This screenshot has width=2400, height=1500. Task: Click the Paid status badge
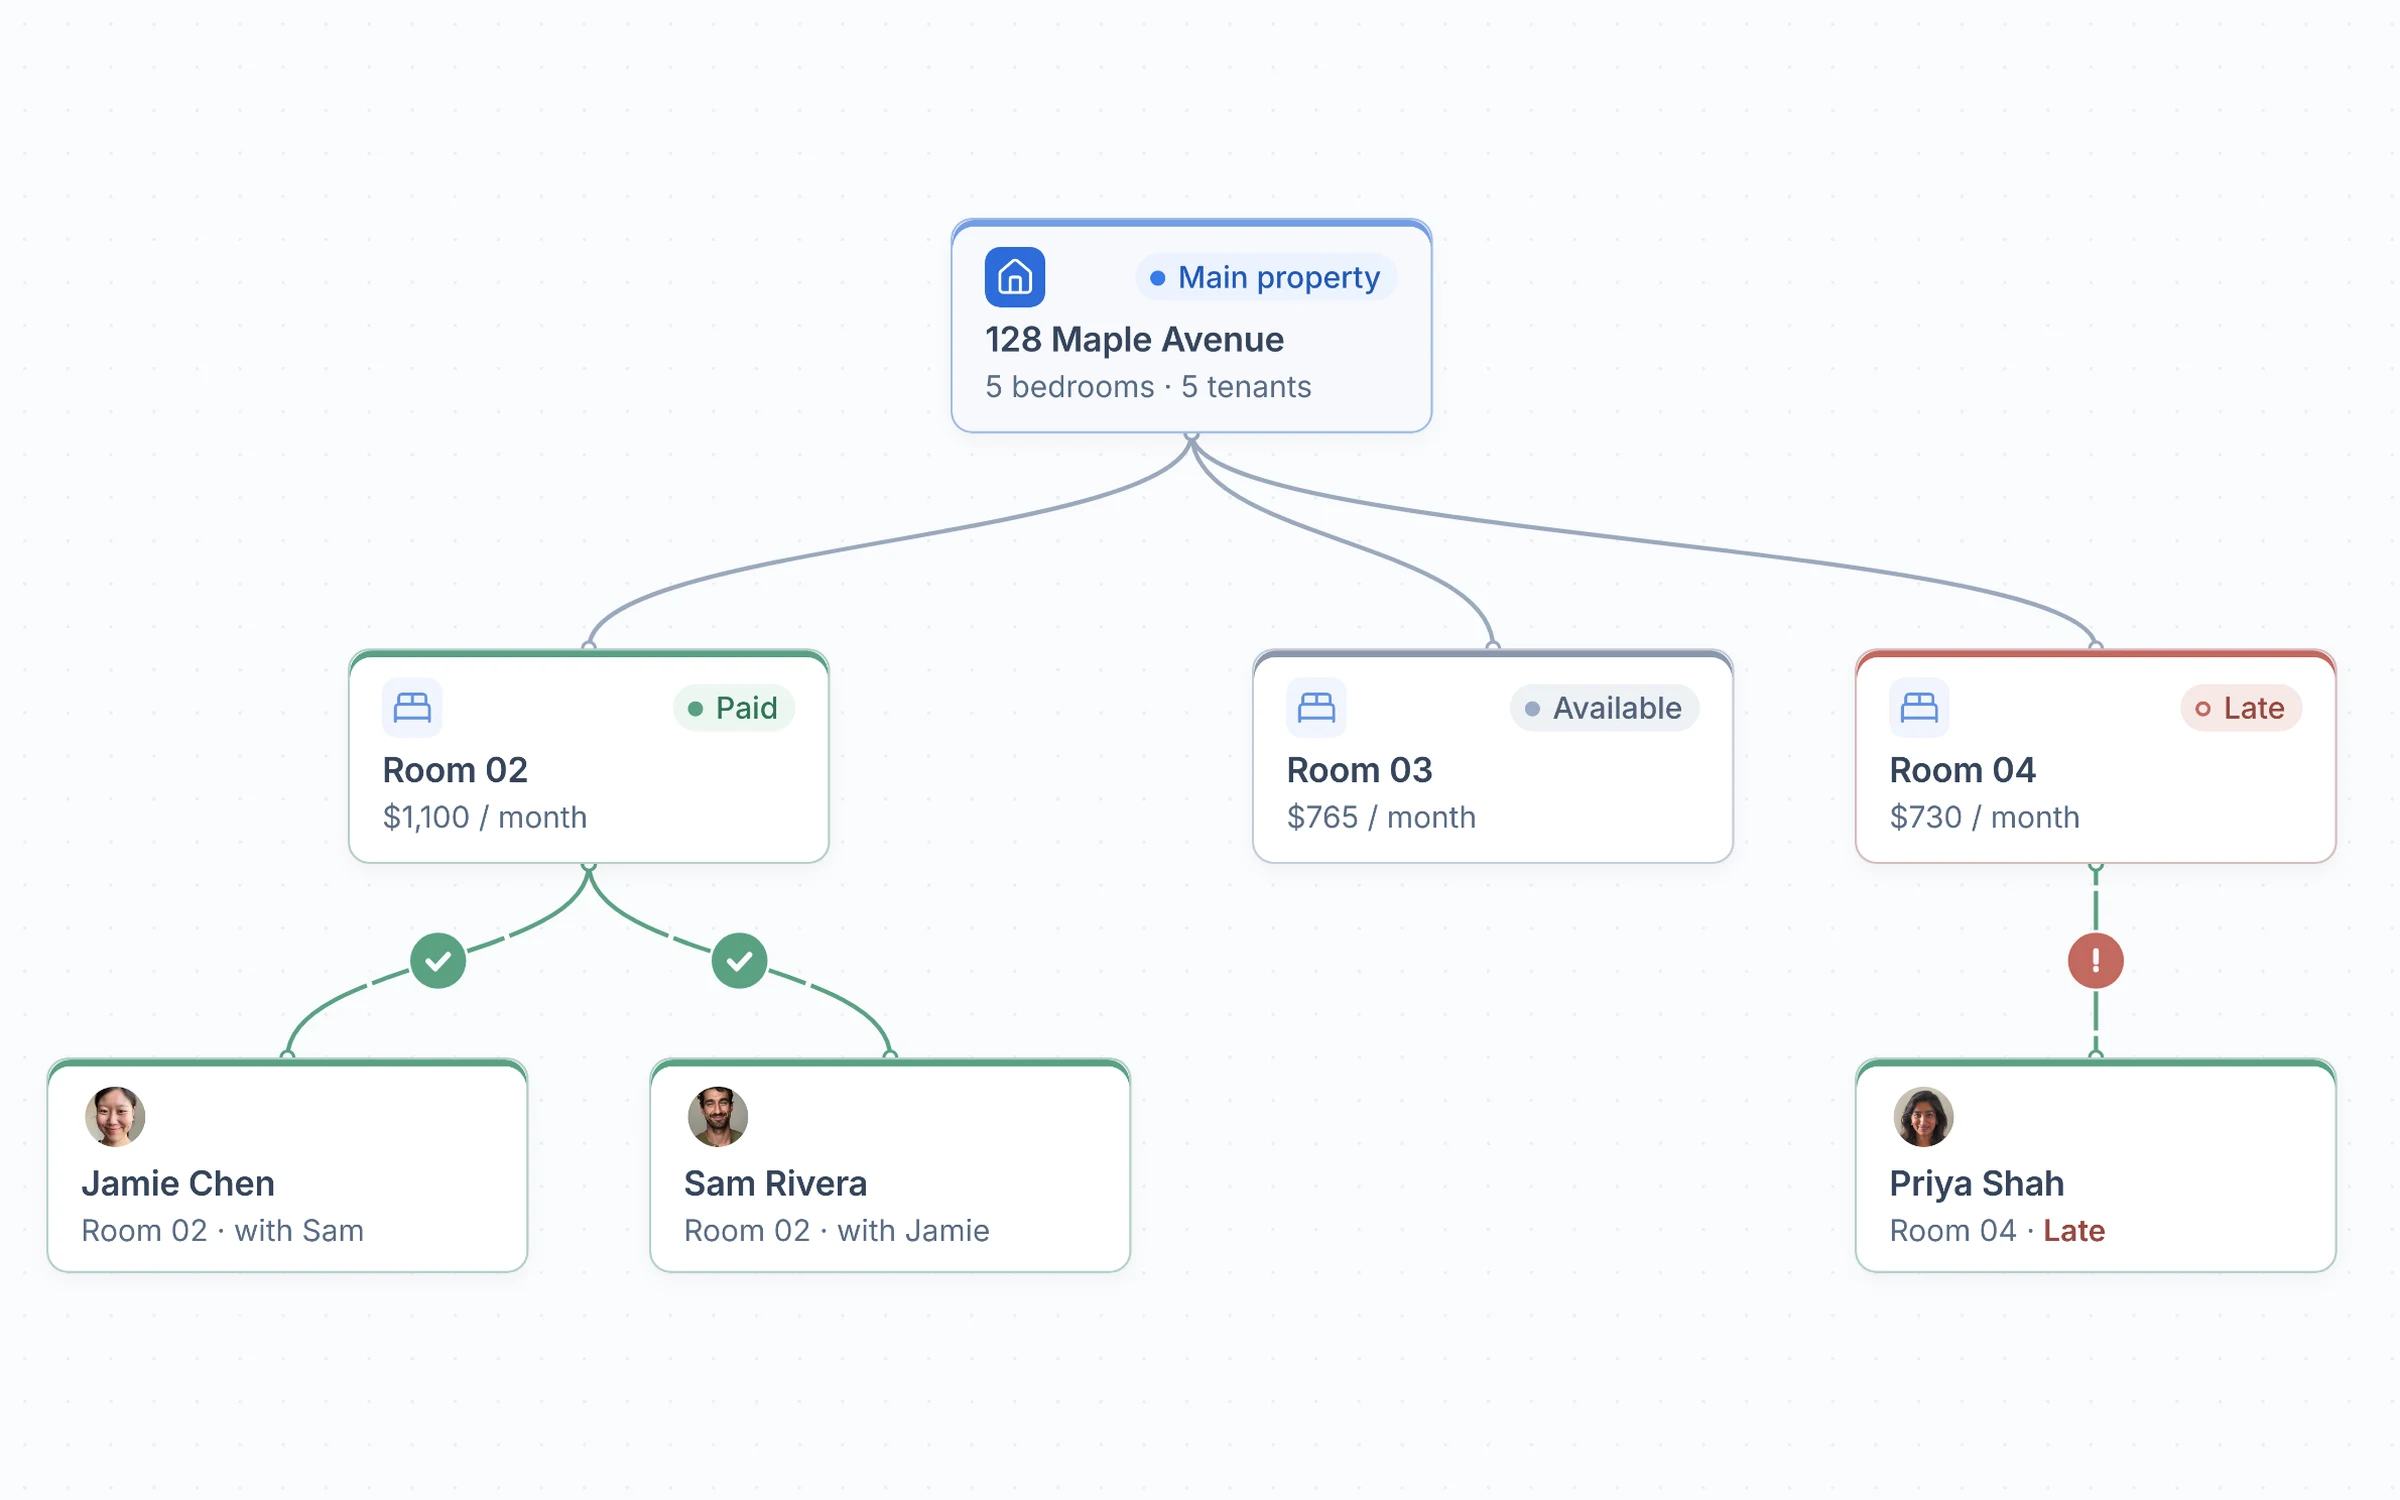click(734, 708)
